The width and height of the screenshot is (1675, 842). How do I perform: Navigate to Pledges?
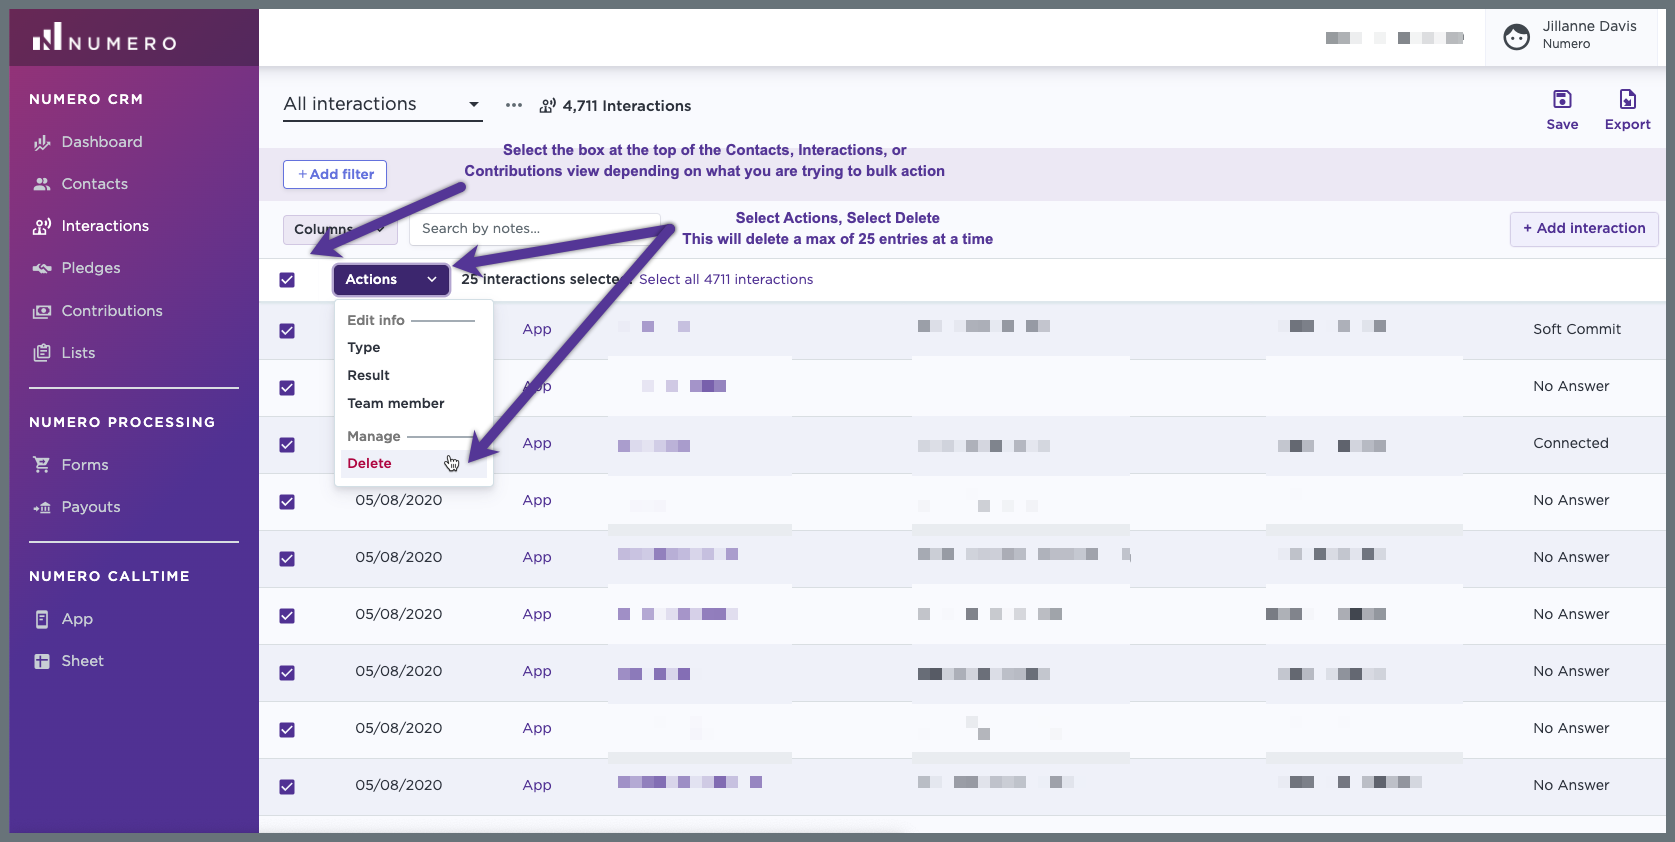point(76,268)
